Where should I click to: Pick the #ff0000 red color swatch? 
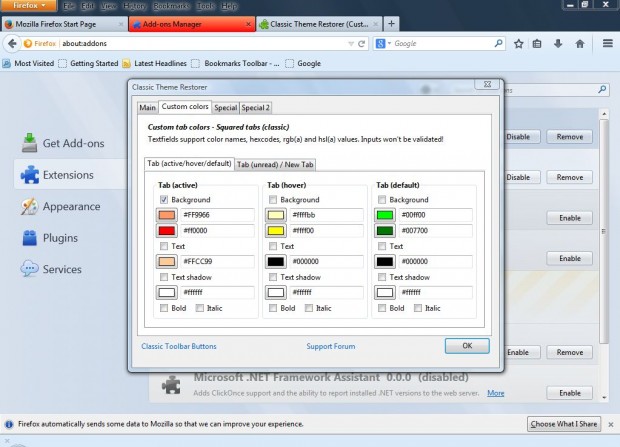[166, 231]
